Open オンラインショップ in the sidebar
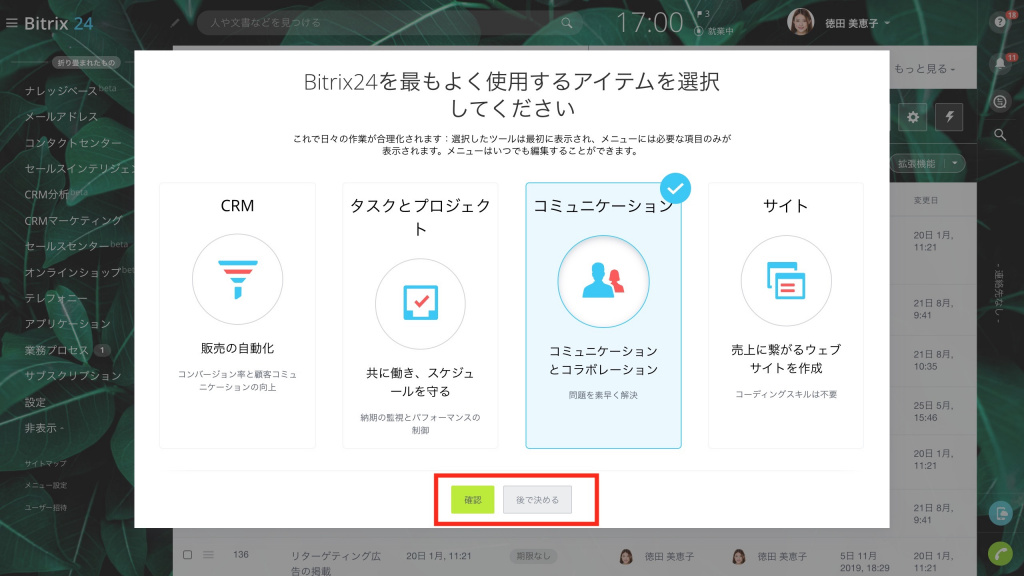Viewport: 1024px width, 576px height. (72, 272)
